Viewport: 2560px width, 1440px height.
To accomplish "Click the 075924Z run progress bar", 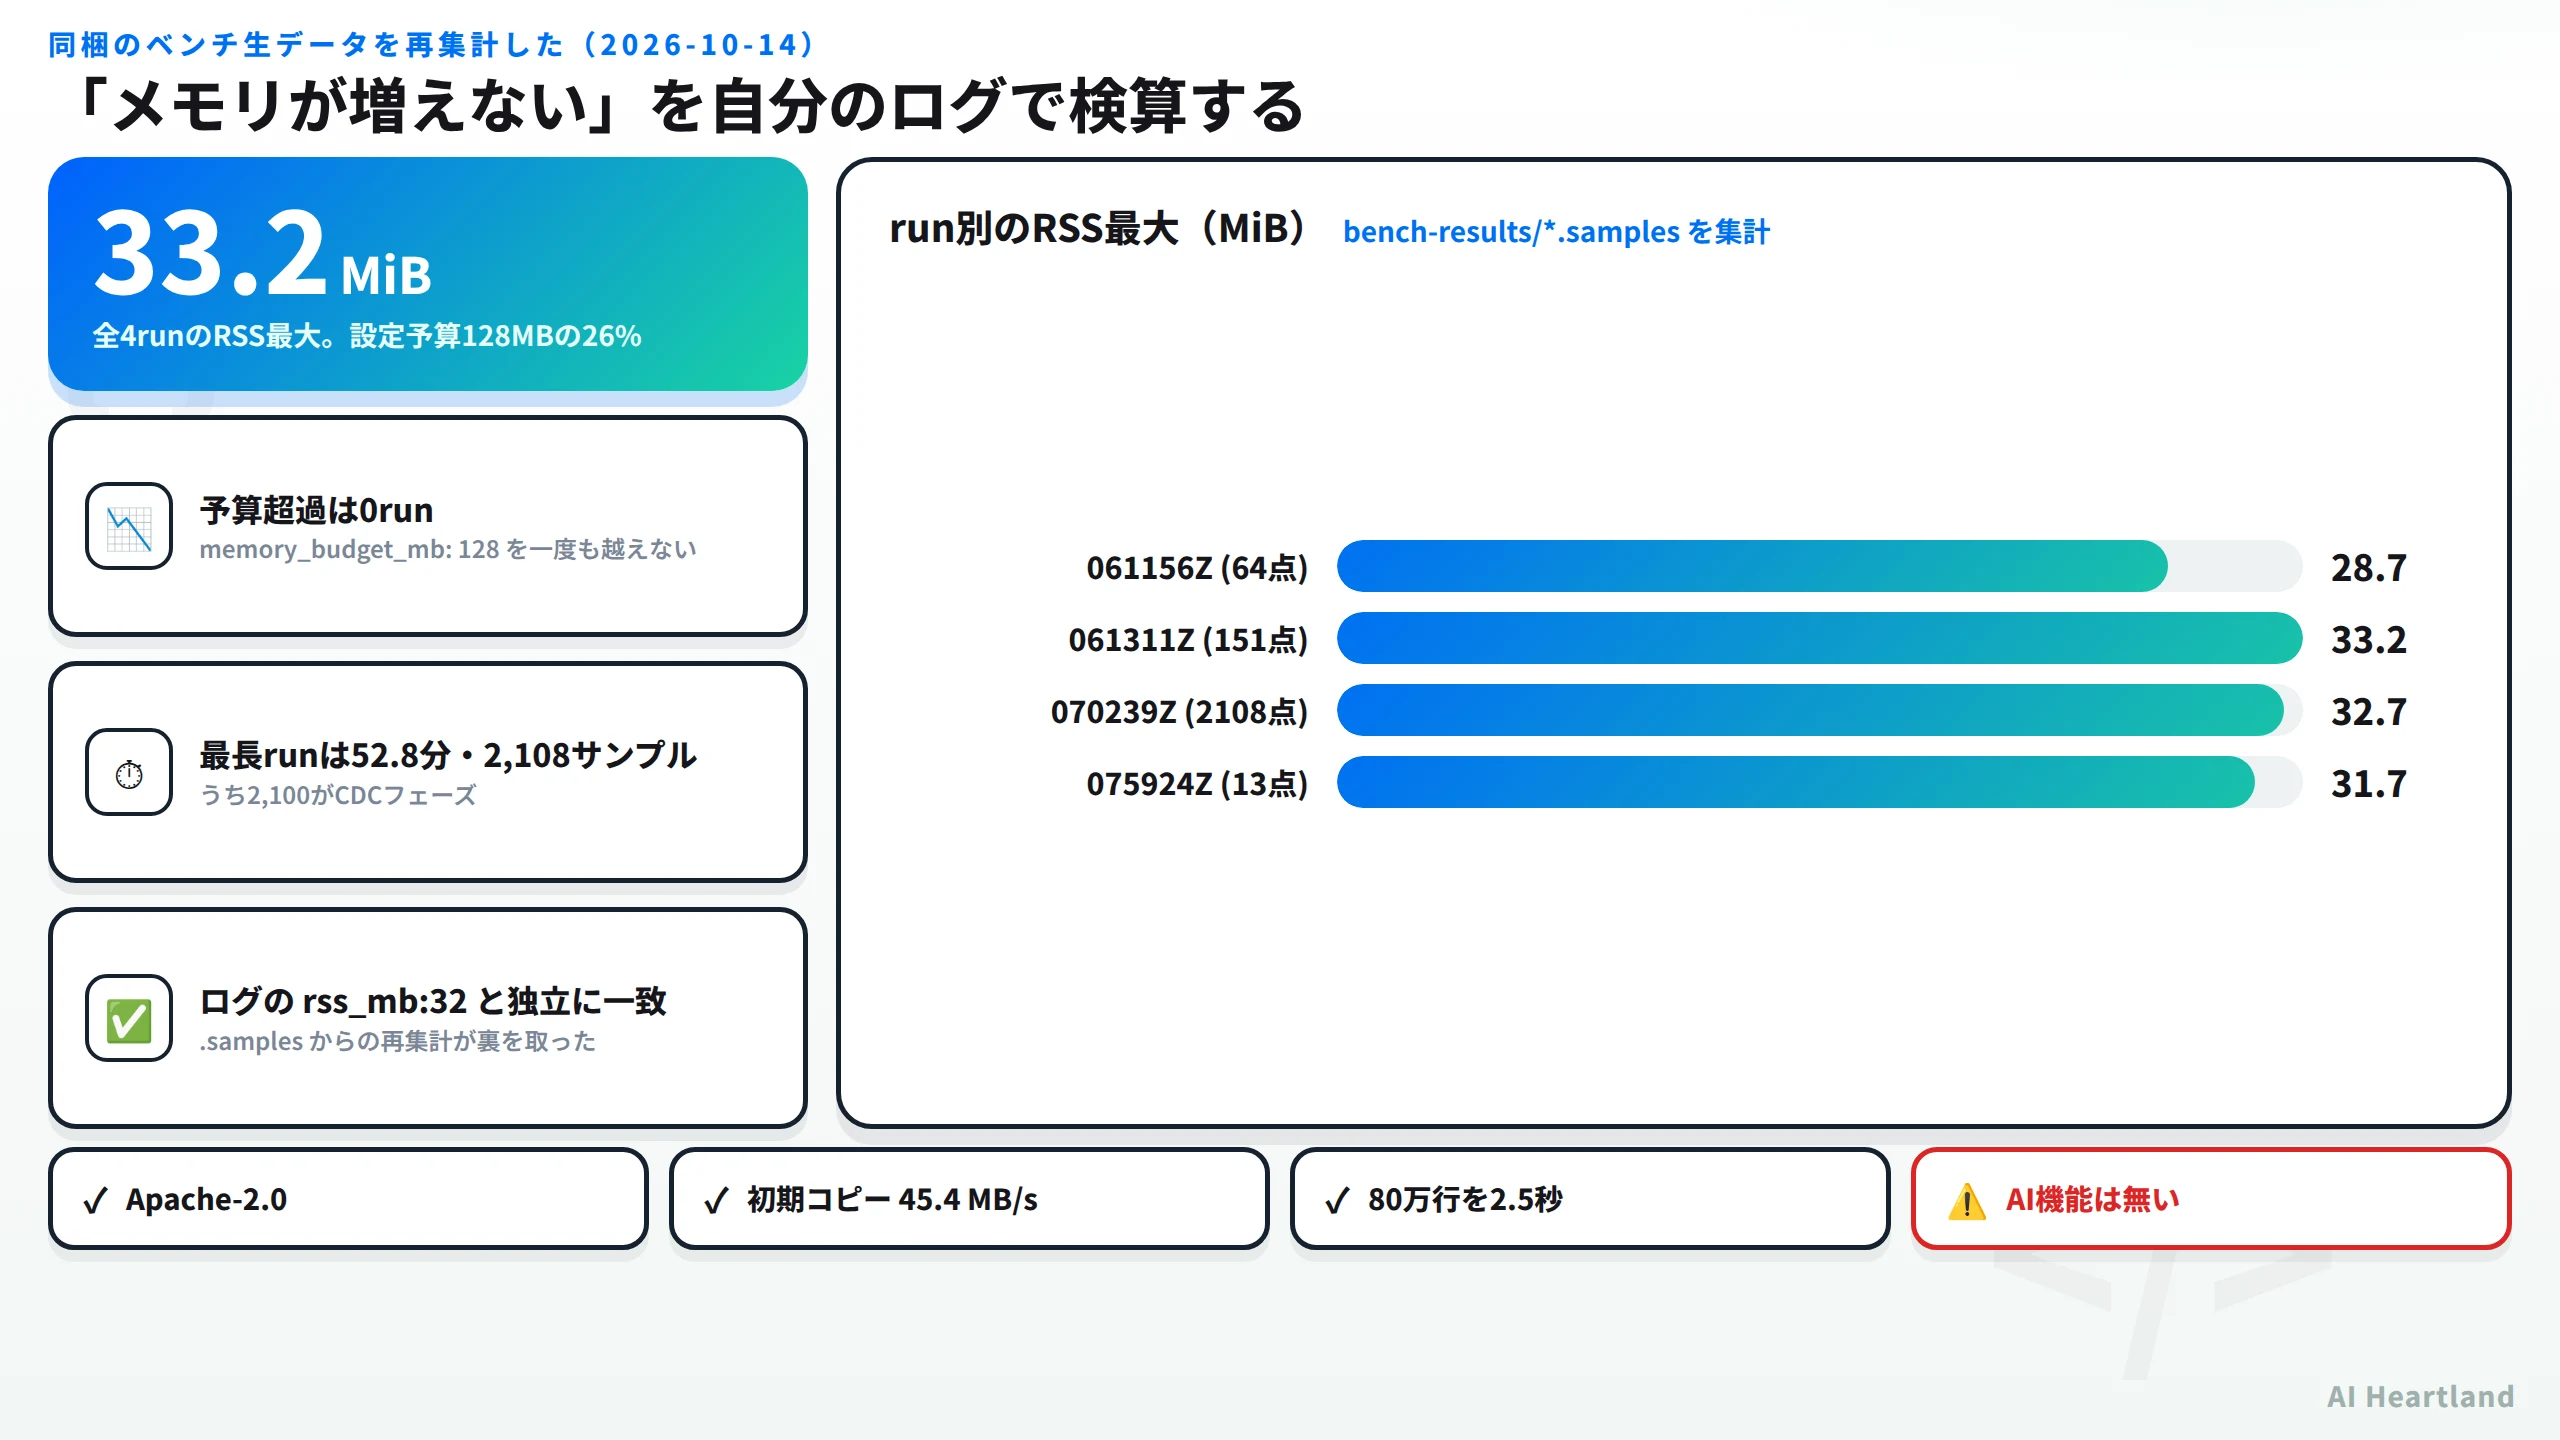I will (1819, 782).
